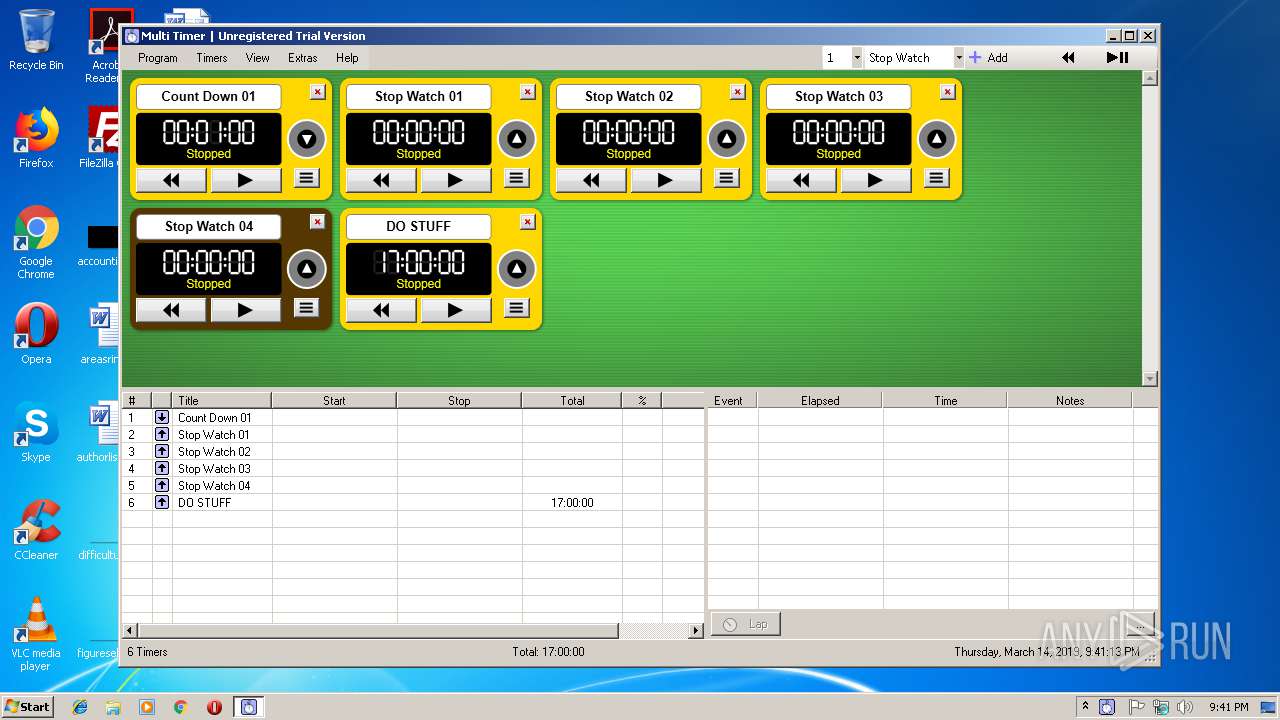Open the Stop Watch 02 options menu
The height and width of the screenshot is (720, 1280).
point(727,179)
